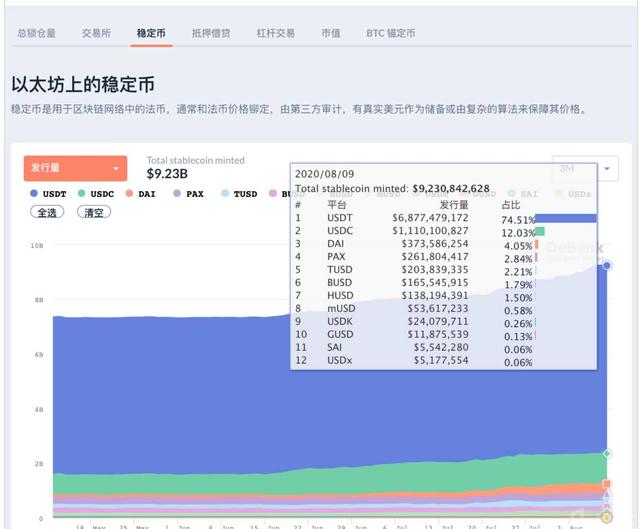The height and width of the screenshot is (529, 640).
Task: Click the 全选 select-all button
Action: click(x=47, y=212)
